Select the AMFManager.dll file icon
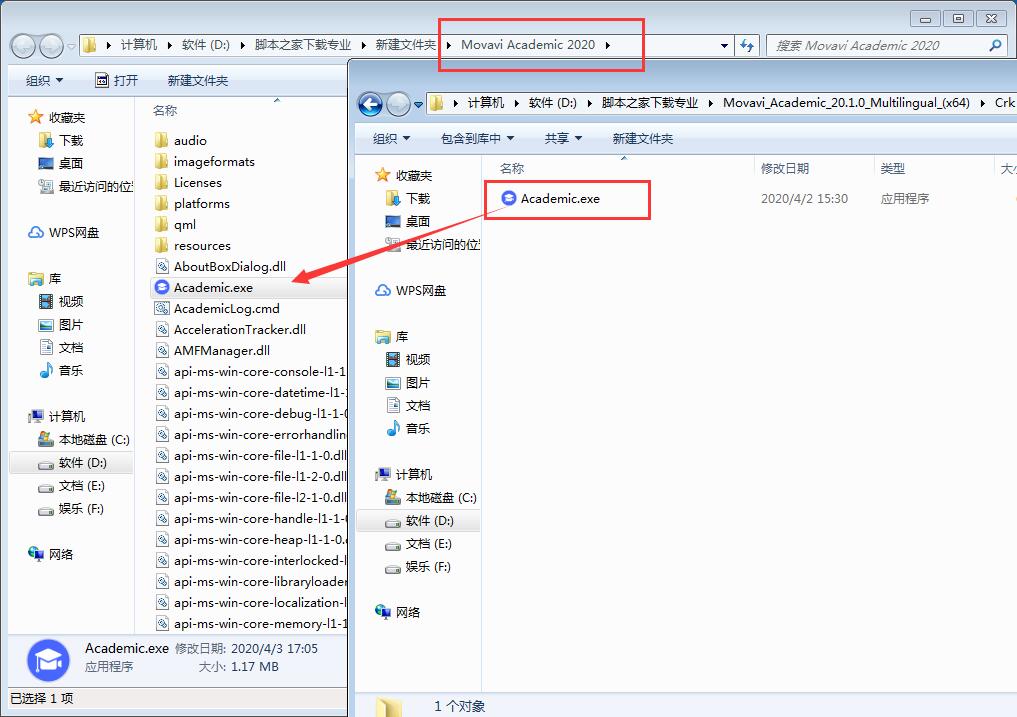 click(162, 350)
